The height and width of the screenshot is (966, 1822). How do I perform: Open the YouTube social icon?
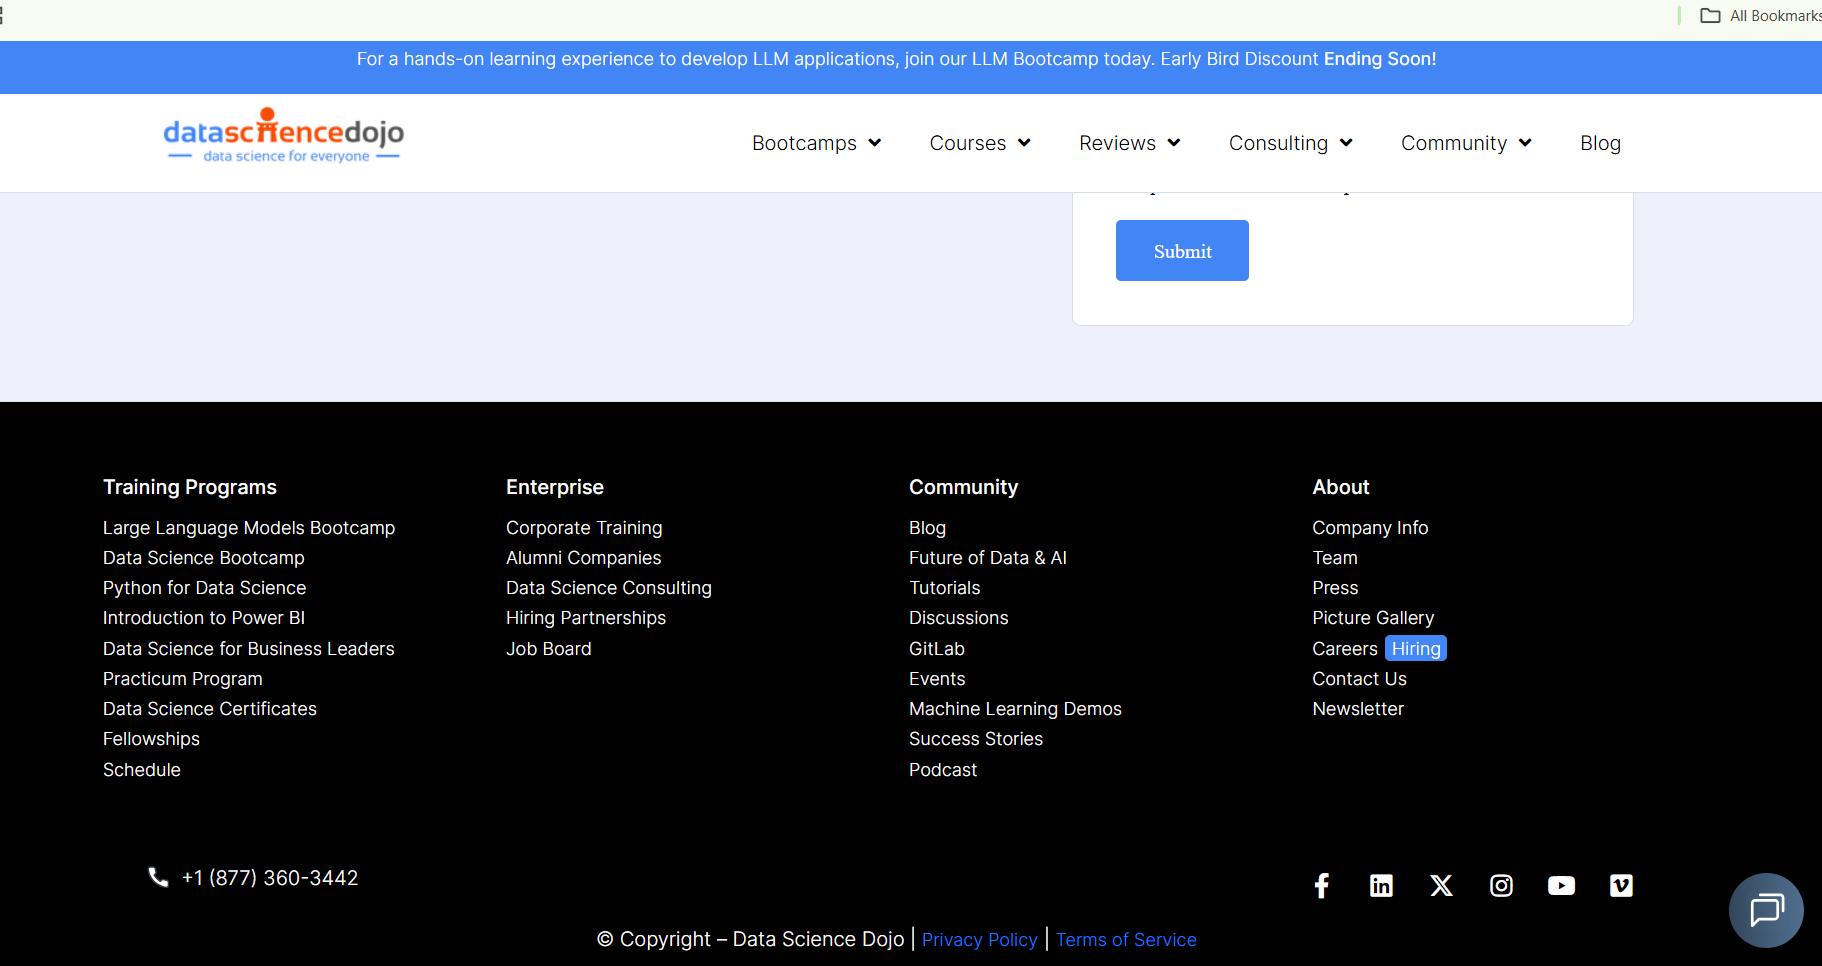[1561, 886]
